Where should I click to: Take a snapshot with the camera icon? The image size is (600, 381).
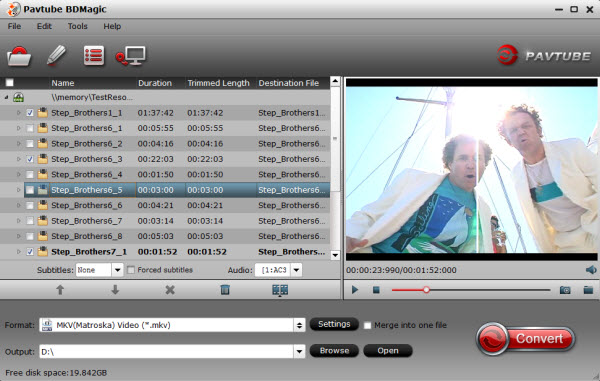(x=565, y=290)
